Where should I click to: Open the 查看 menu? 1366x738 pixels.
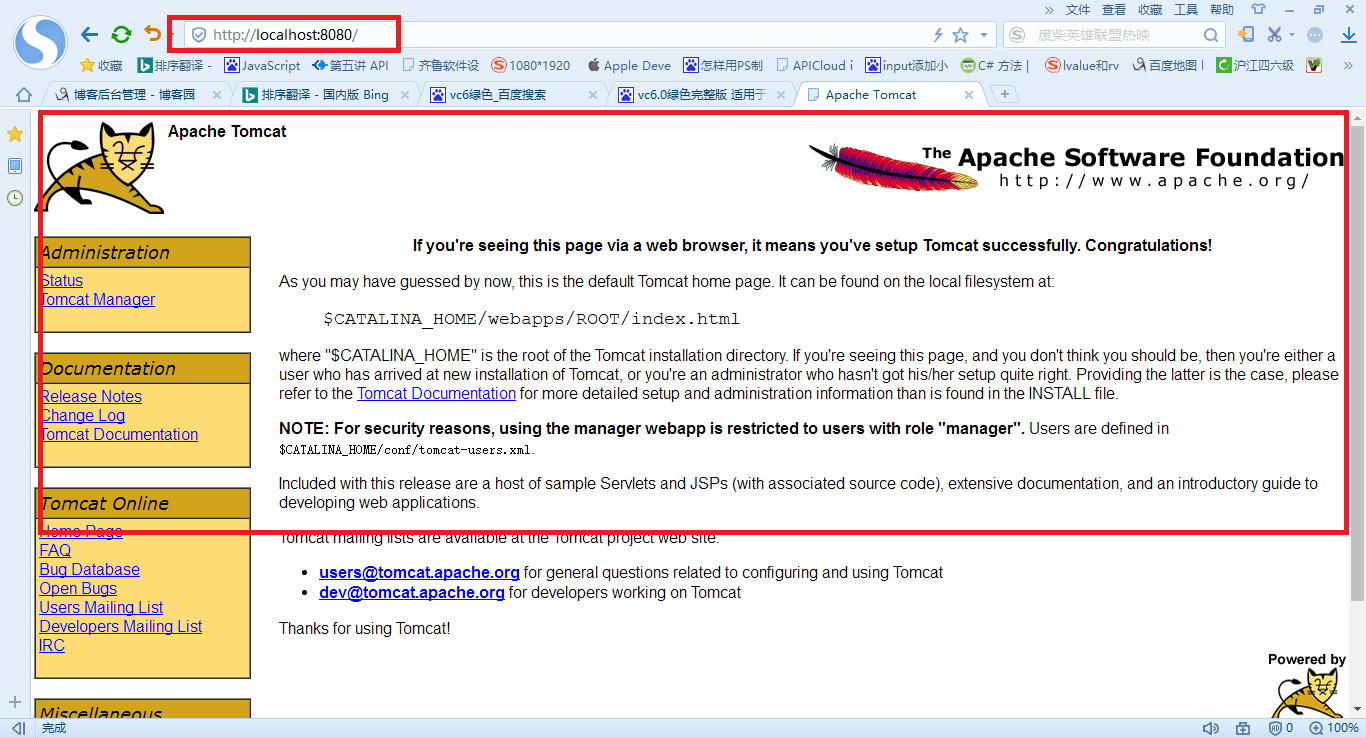point(1114,9)
